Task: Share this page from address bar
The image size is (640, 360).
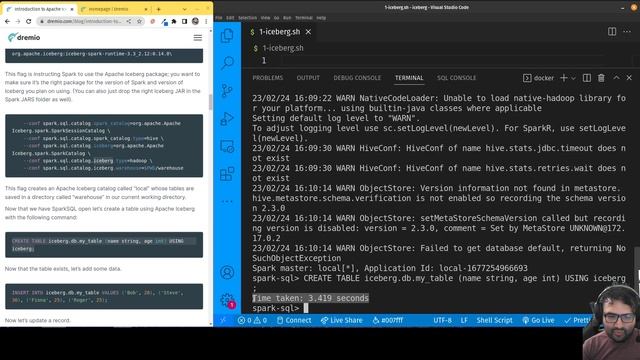Action: point(129,21)
